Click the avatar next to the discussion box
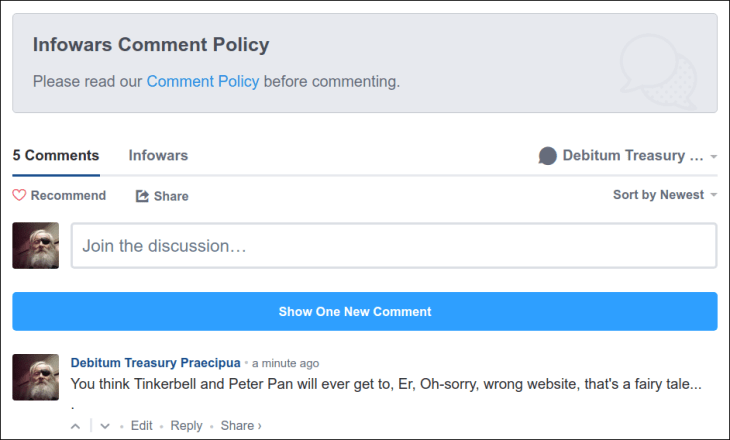The height and width of the screenshot is (440, 730). coord(35,245)
